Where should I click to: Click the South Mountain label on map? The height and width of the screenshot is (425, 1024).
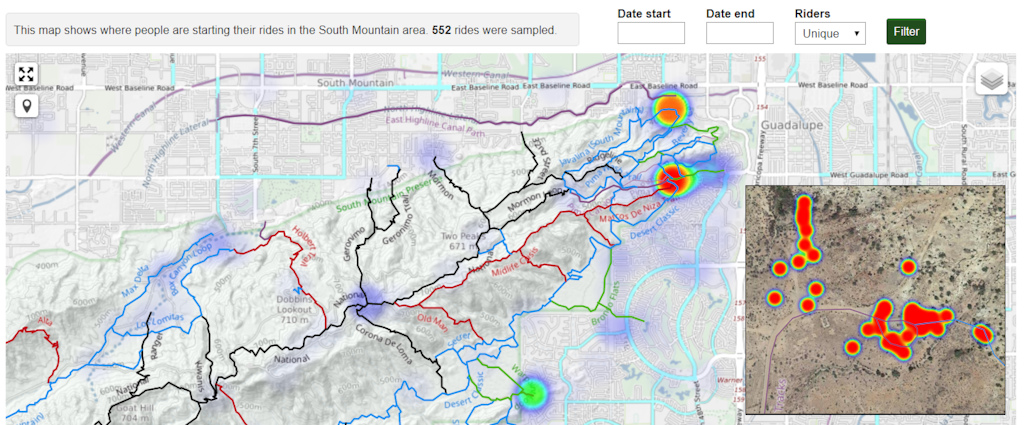tap(355, 84)
